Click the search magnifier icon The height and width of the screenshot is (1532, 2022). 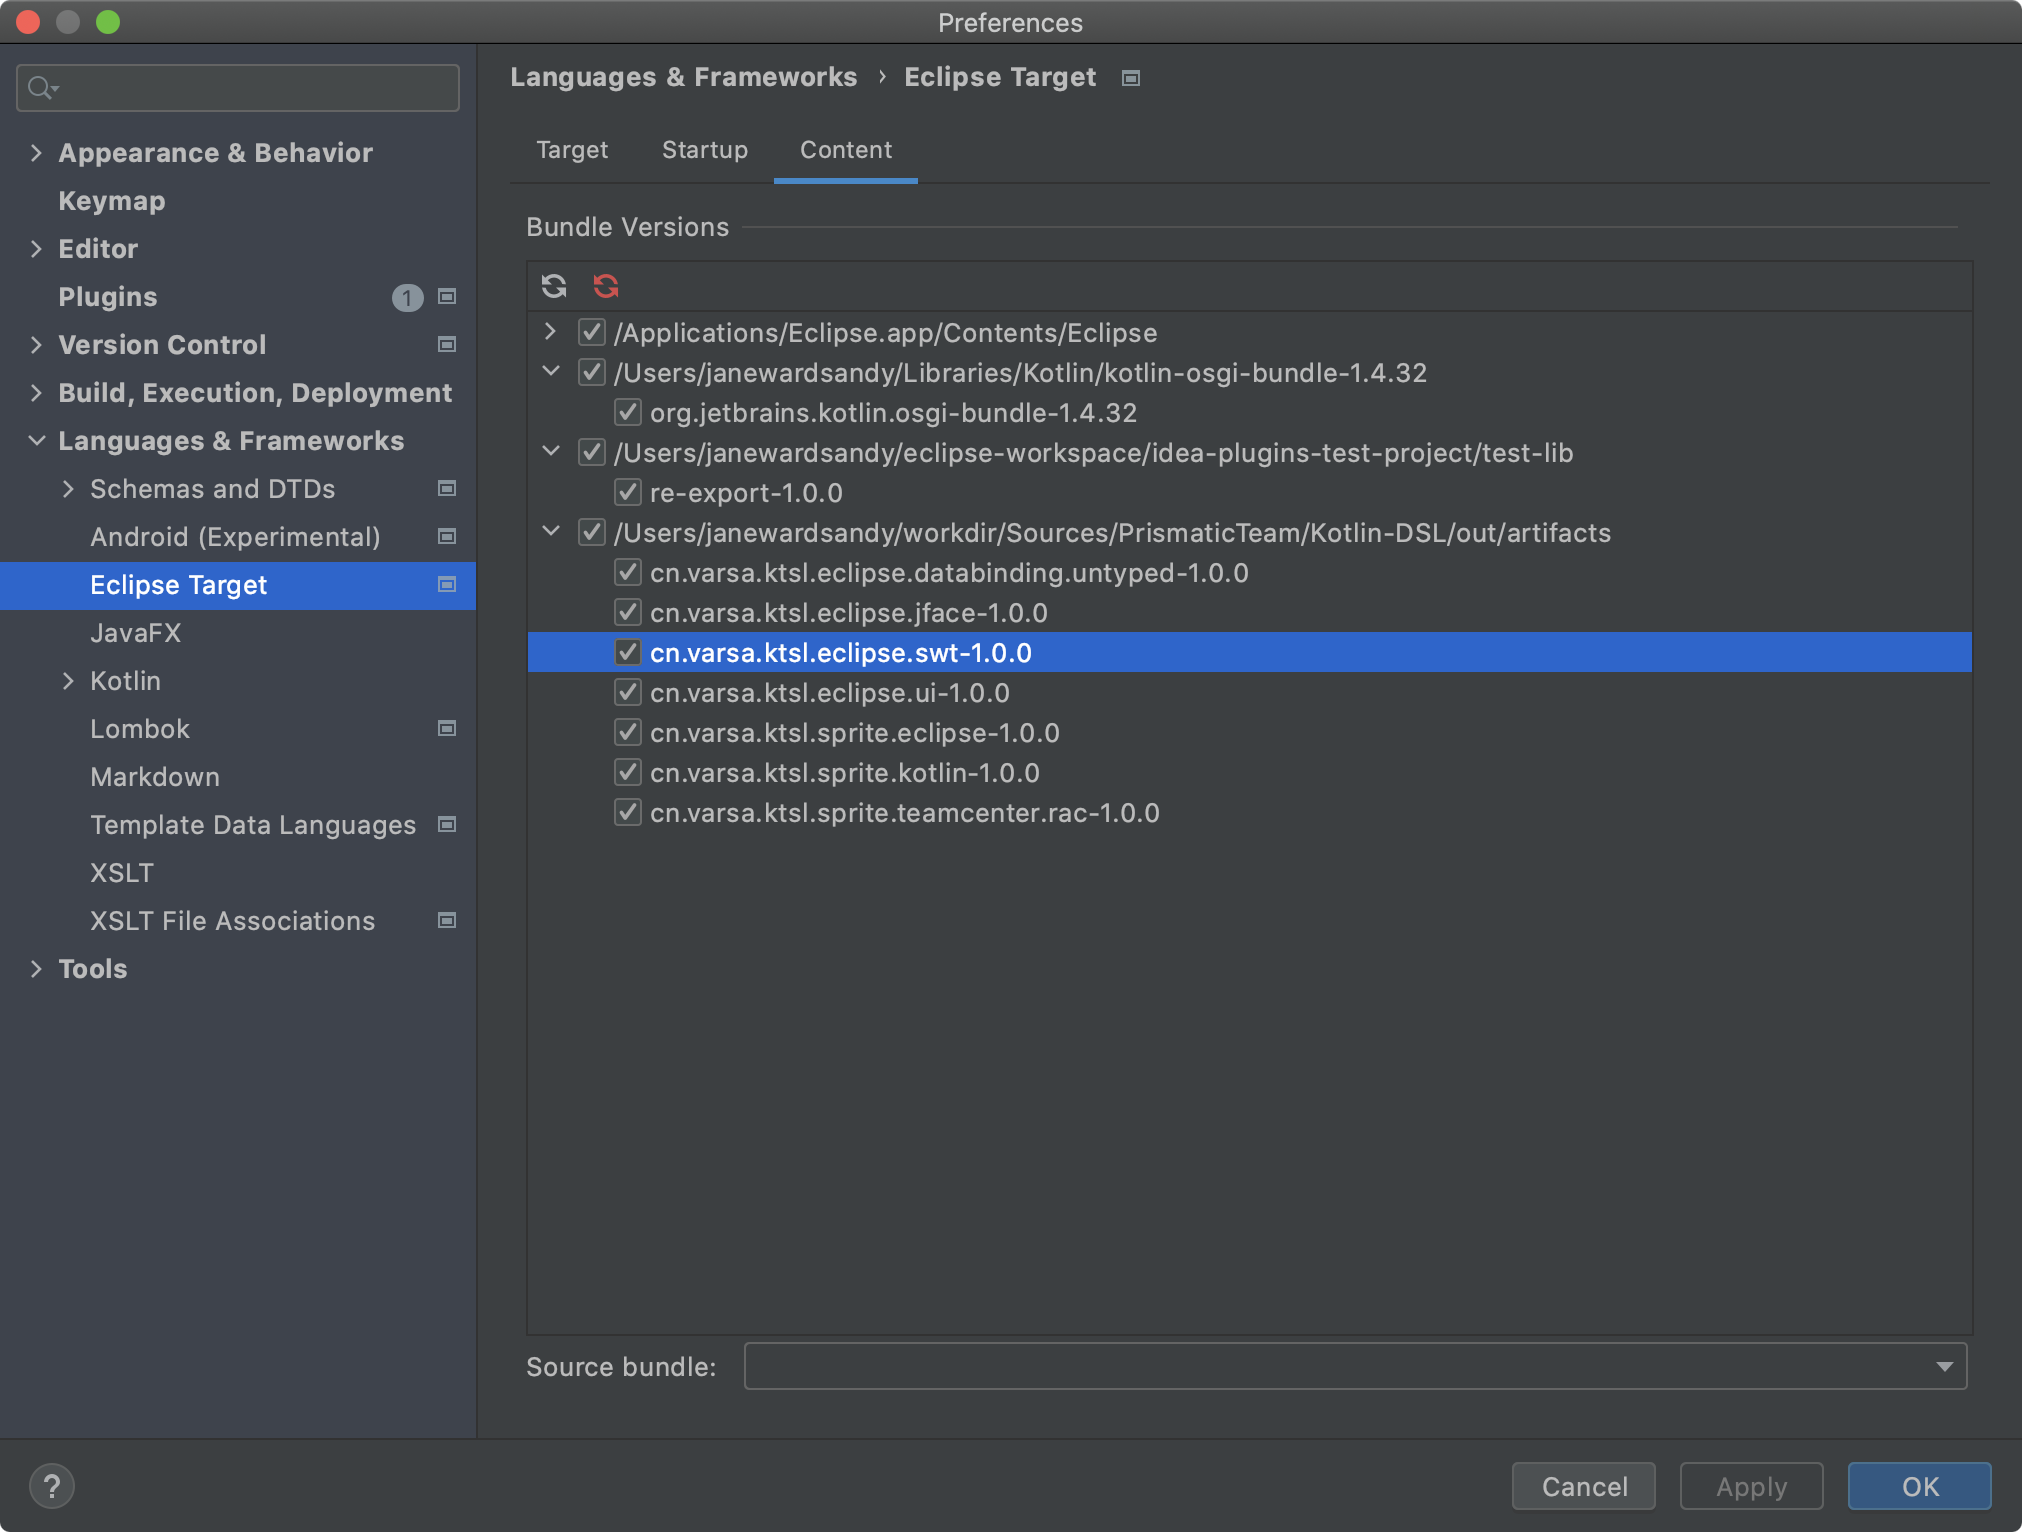click(41, 88)
